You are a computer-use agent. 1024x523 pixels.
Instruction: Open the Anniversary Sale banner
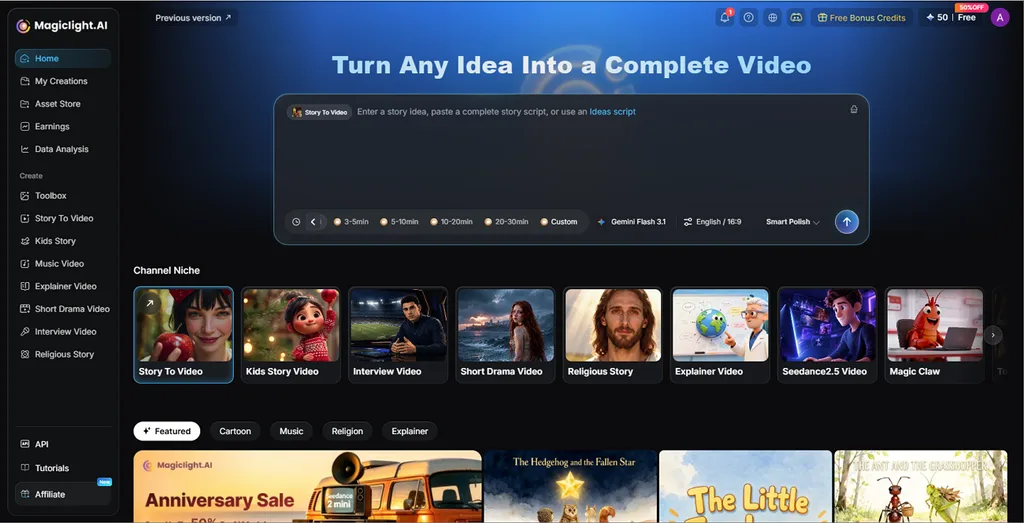click(x=308, y=486)
